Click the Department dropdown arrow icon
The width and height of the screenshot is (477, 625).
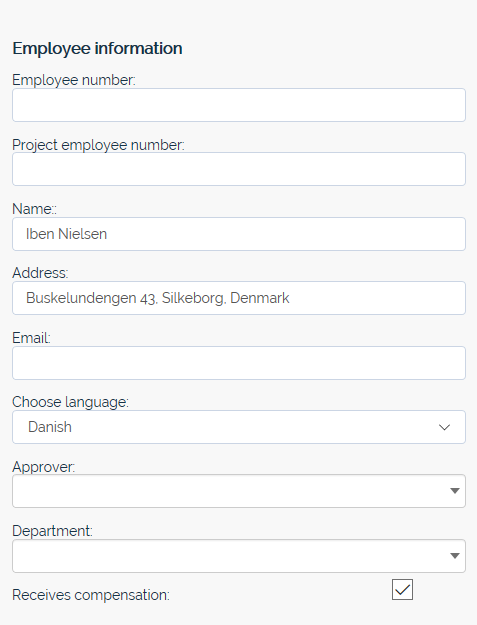pos(455,556)
